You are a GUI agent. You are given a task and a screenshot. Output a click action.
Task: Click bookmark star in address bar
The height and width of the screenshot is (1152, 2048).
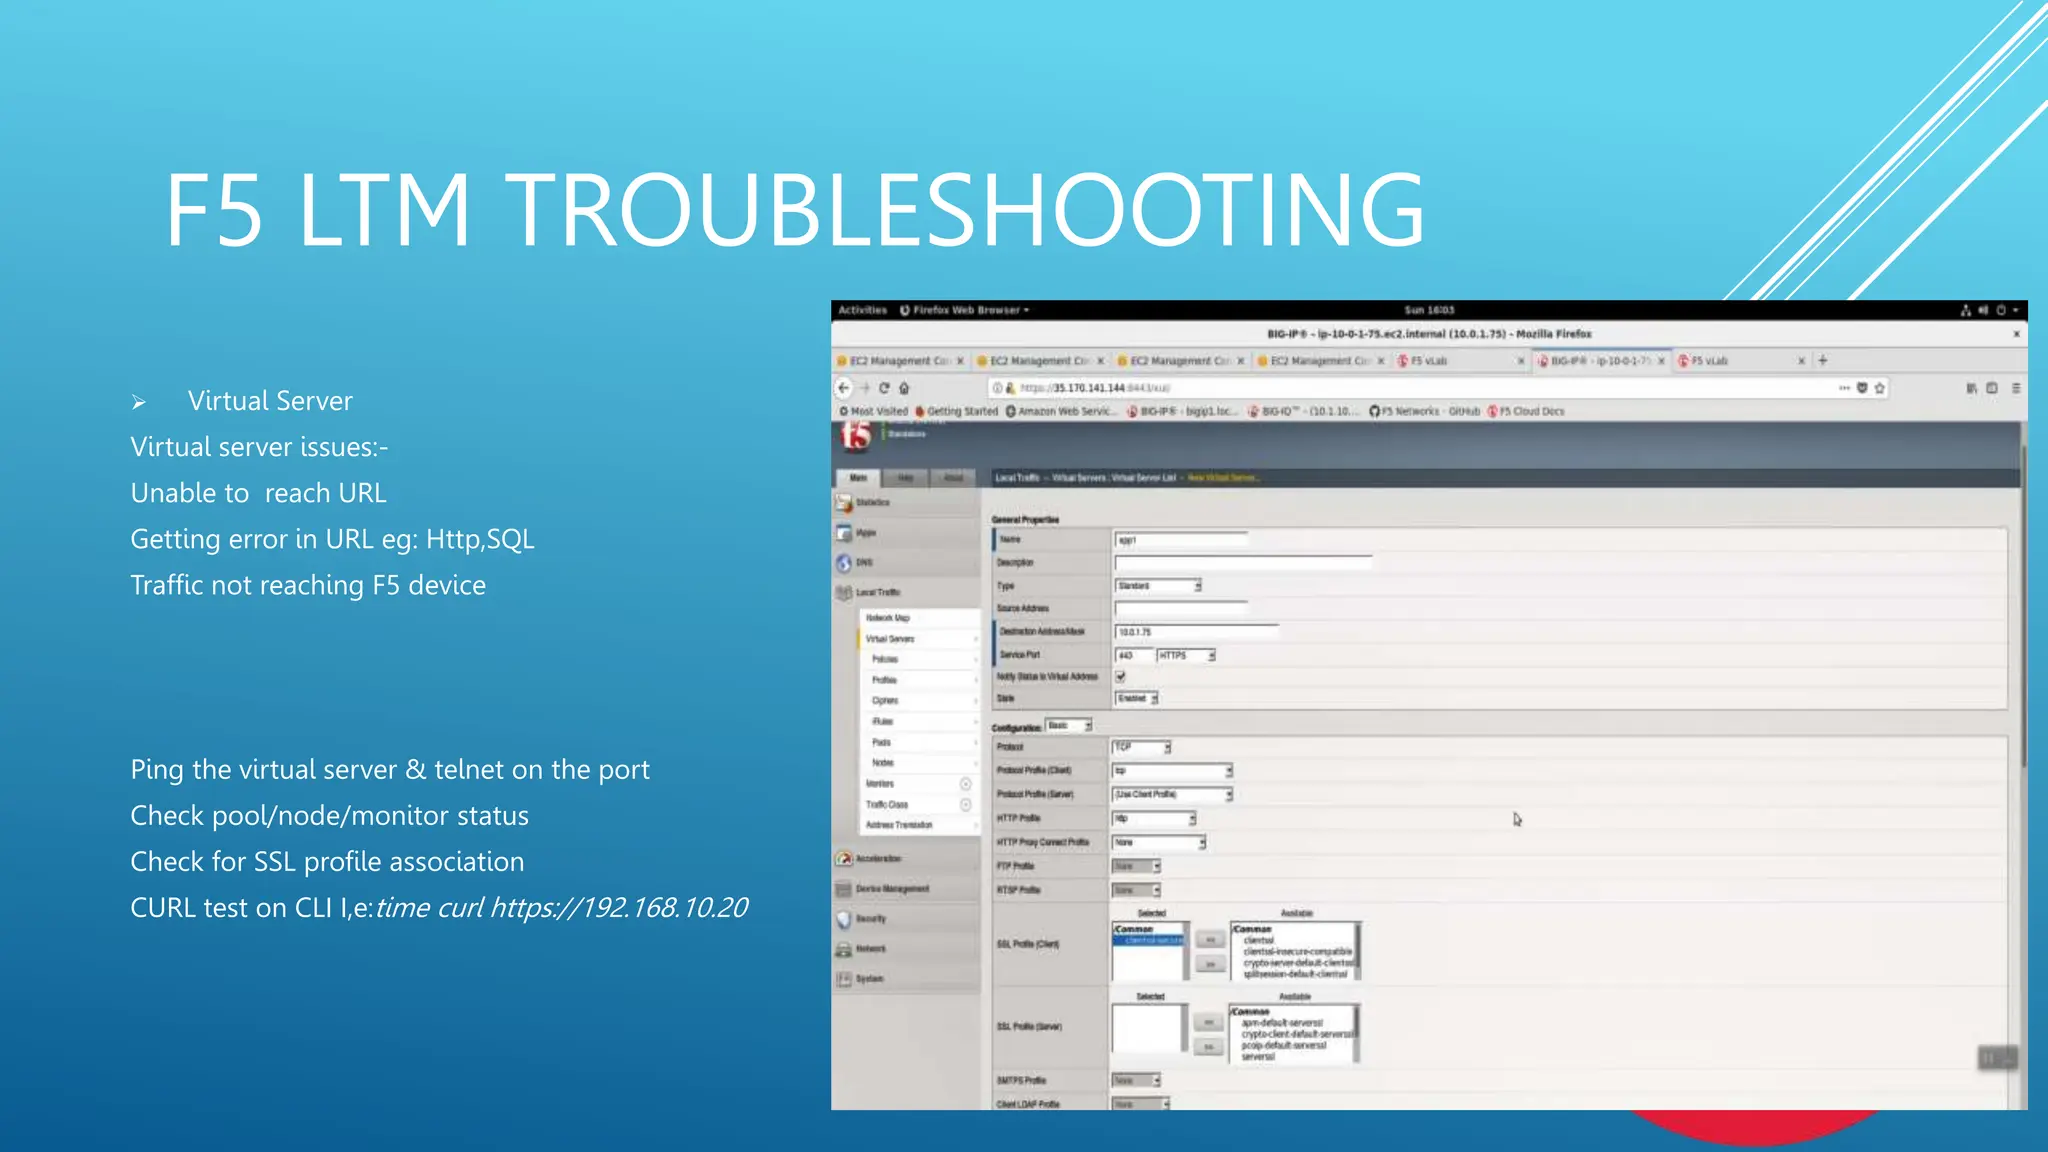pyautogui.click(x=1880, y=388)
